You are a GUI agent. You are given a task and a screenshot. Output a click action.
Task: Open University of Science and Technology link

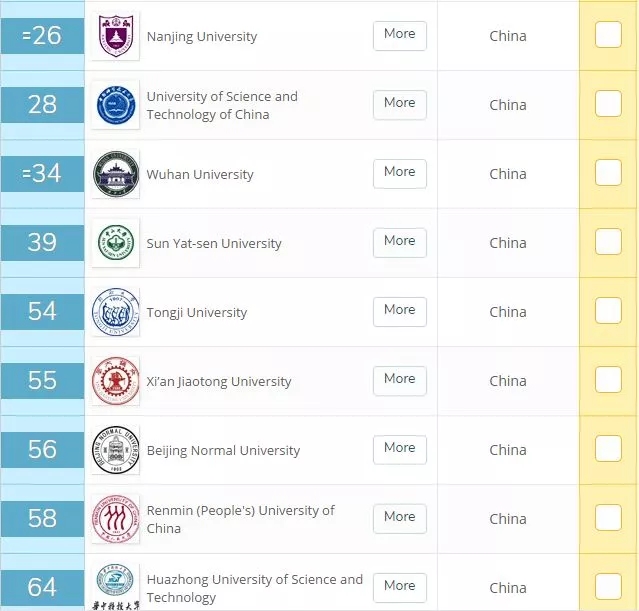click(x=222, y=105)
